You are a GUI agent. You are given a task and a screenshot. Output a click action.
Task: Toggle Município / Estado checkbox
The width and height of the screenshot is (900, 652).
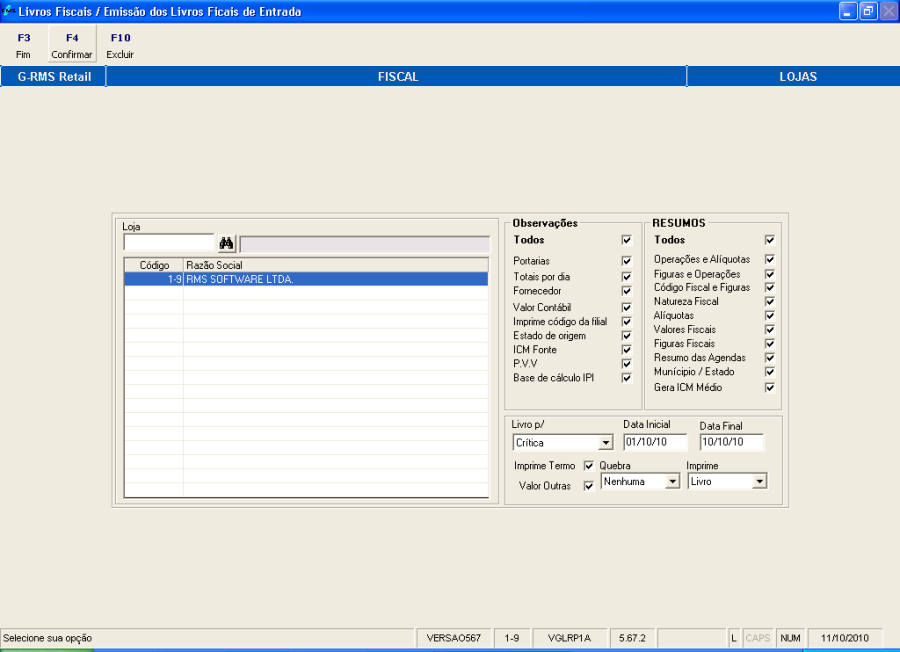(770, 372)
